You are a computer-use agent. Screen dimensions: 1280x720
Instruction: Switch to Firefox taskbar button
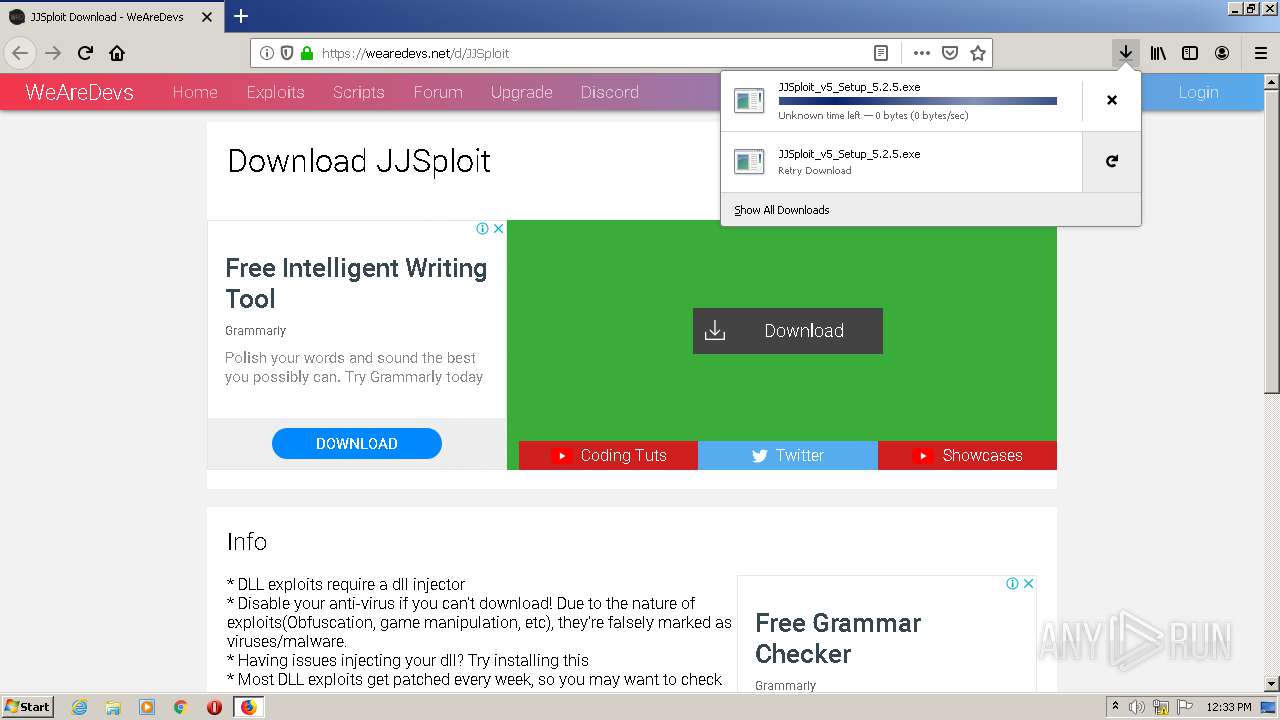point(248,707)
